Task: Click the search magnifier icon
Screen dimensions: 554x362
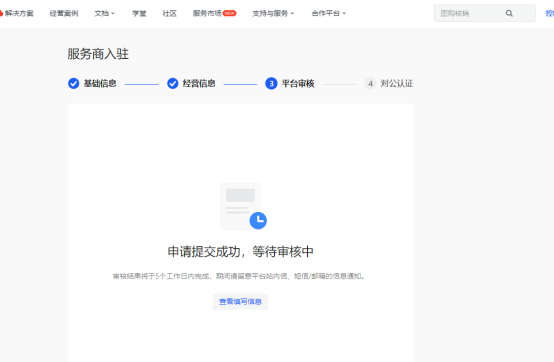Action: (x=509, y=13)
